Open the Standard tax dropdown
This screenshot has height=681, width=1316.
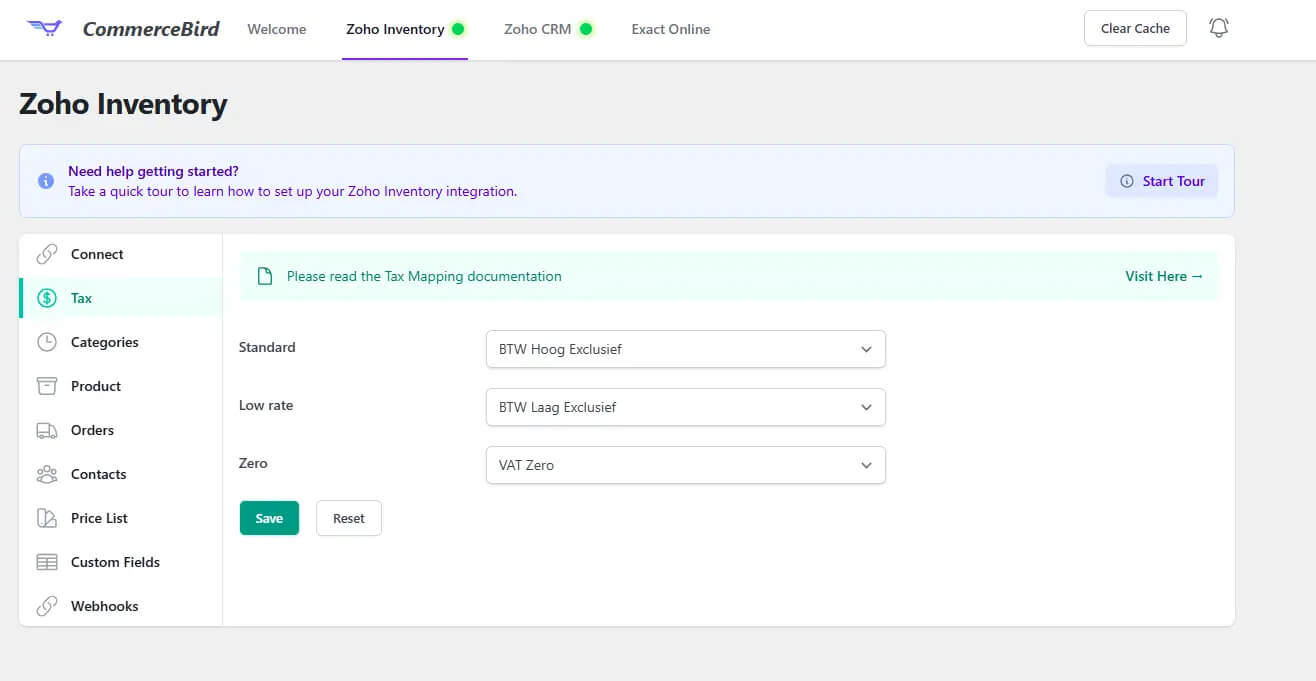684,349
